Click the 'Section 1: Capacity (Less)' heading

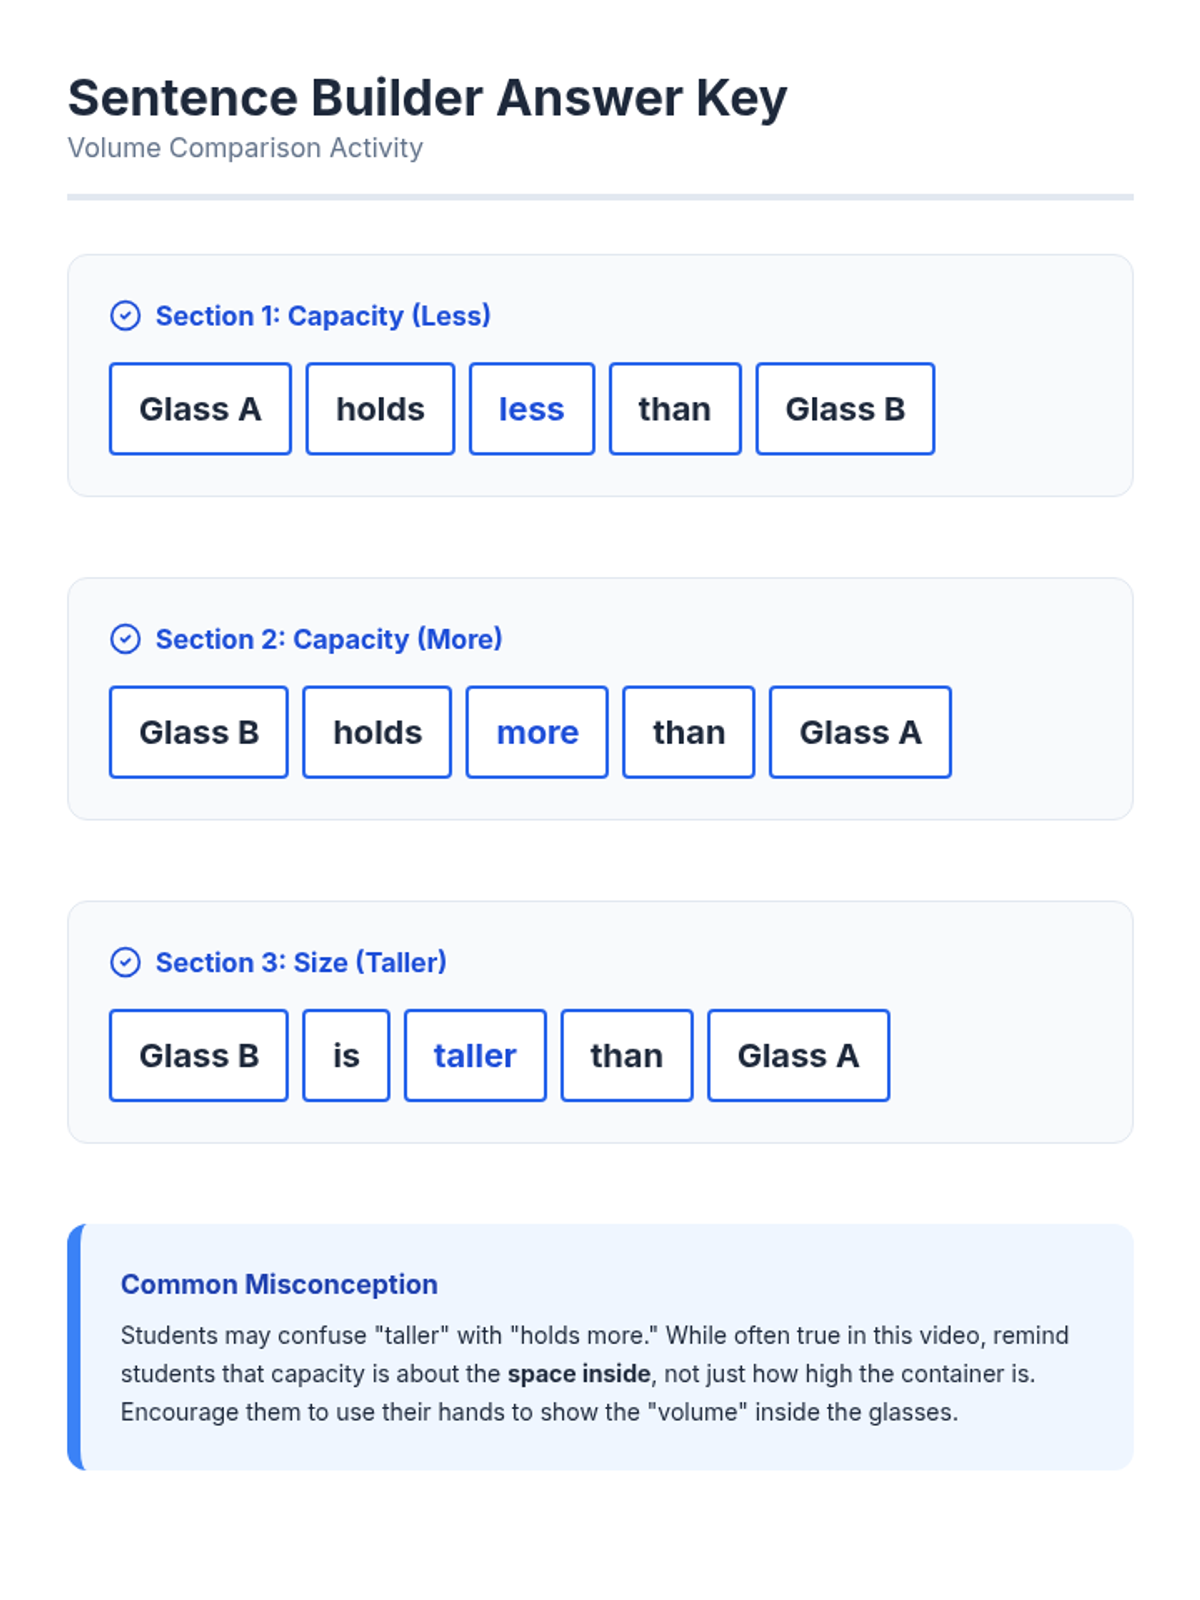pos(323,316)
